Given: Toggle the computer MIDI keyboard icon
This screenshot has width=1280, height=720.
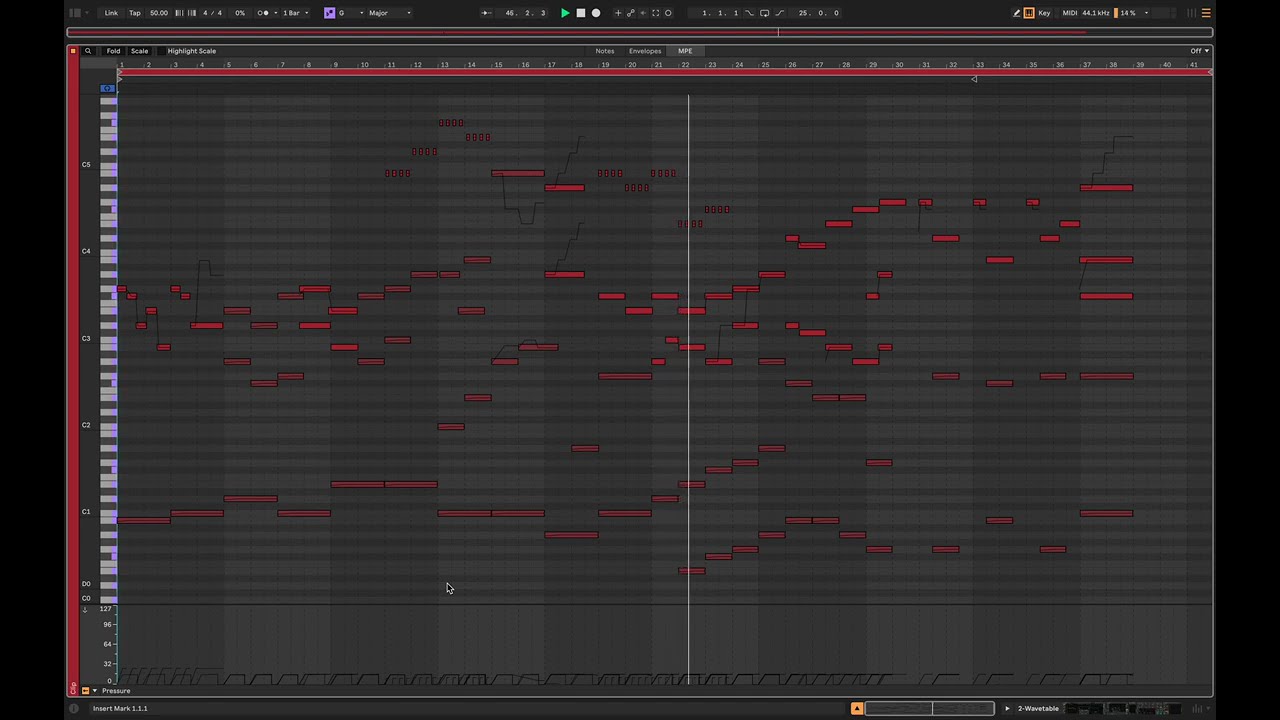Looking at the screenshot, I should pos(1029,13).
